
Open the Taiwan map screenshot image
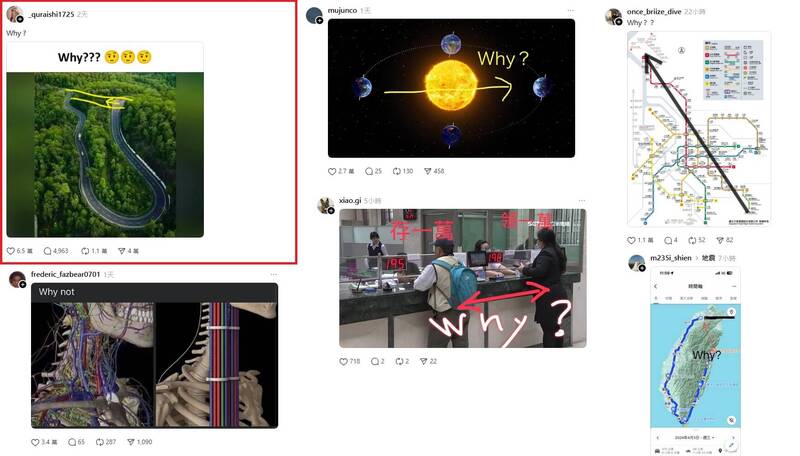click(695, 361)
